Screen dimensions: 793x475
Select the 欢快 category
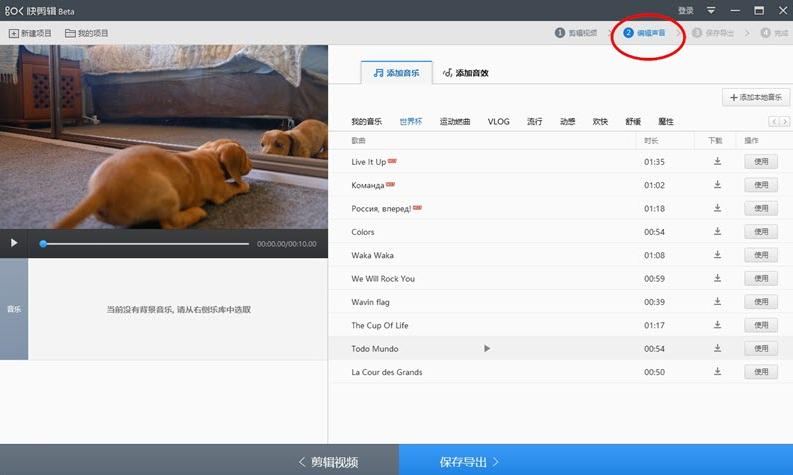click(600, 121)
